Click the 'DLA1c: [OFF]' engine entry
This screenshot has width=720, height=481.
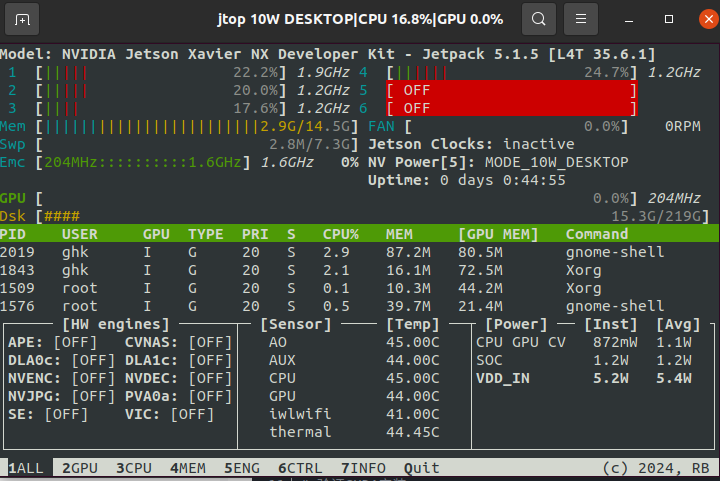179,360
